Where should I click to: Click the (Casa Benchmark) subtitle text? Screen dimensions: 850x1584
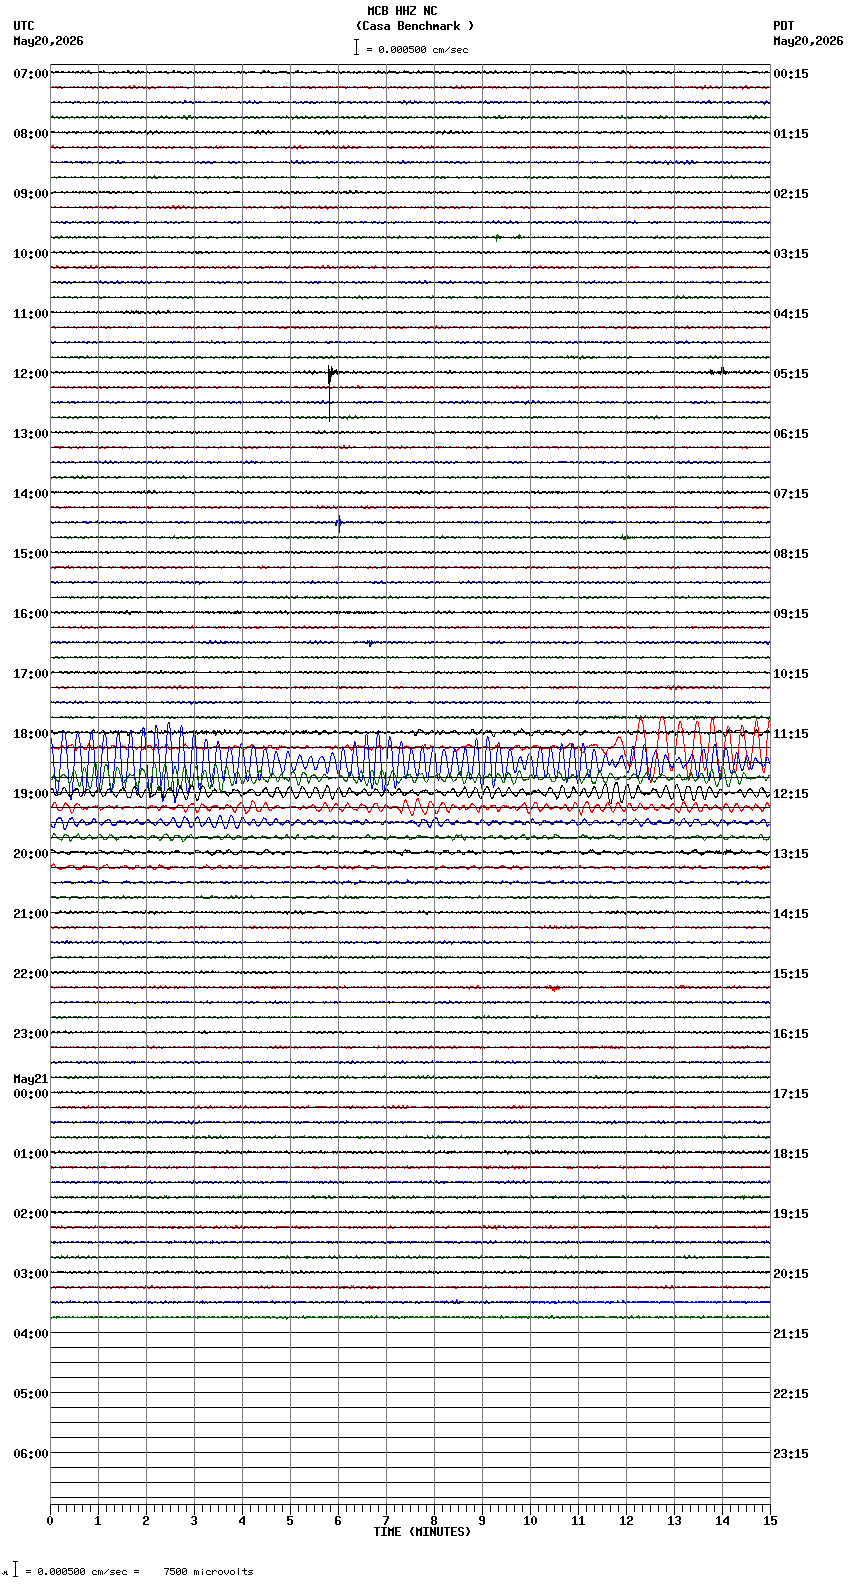pyautogui.click(x=415, y=26)
